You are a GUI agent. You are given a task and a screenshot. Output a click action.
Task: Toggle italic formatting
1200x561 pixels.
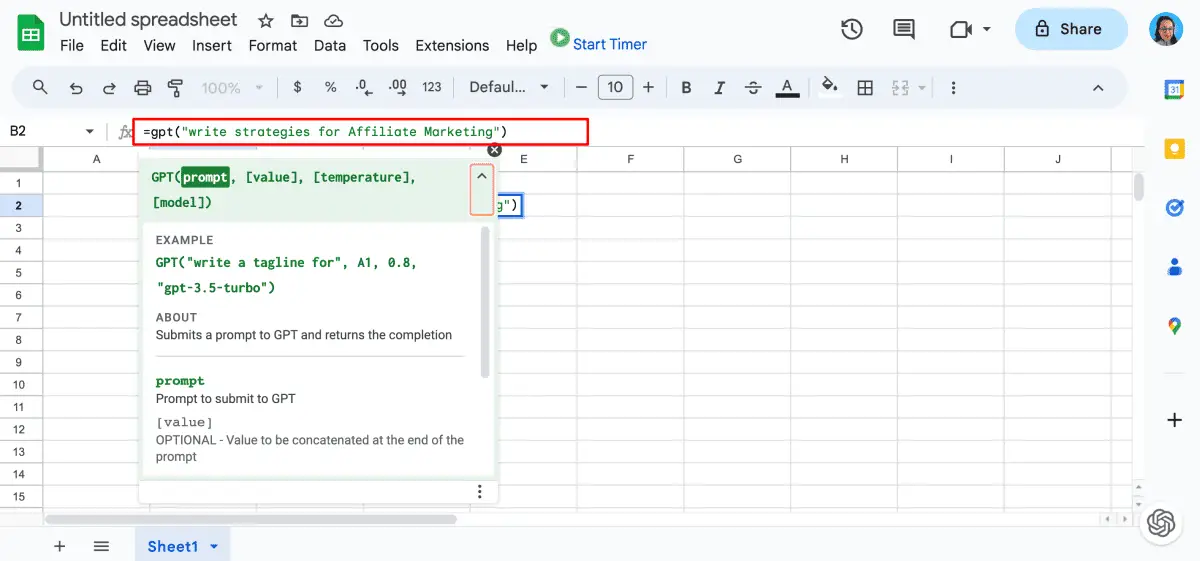(x=720, y=87)
